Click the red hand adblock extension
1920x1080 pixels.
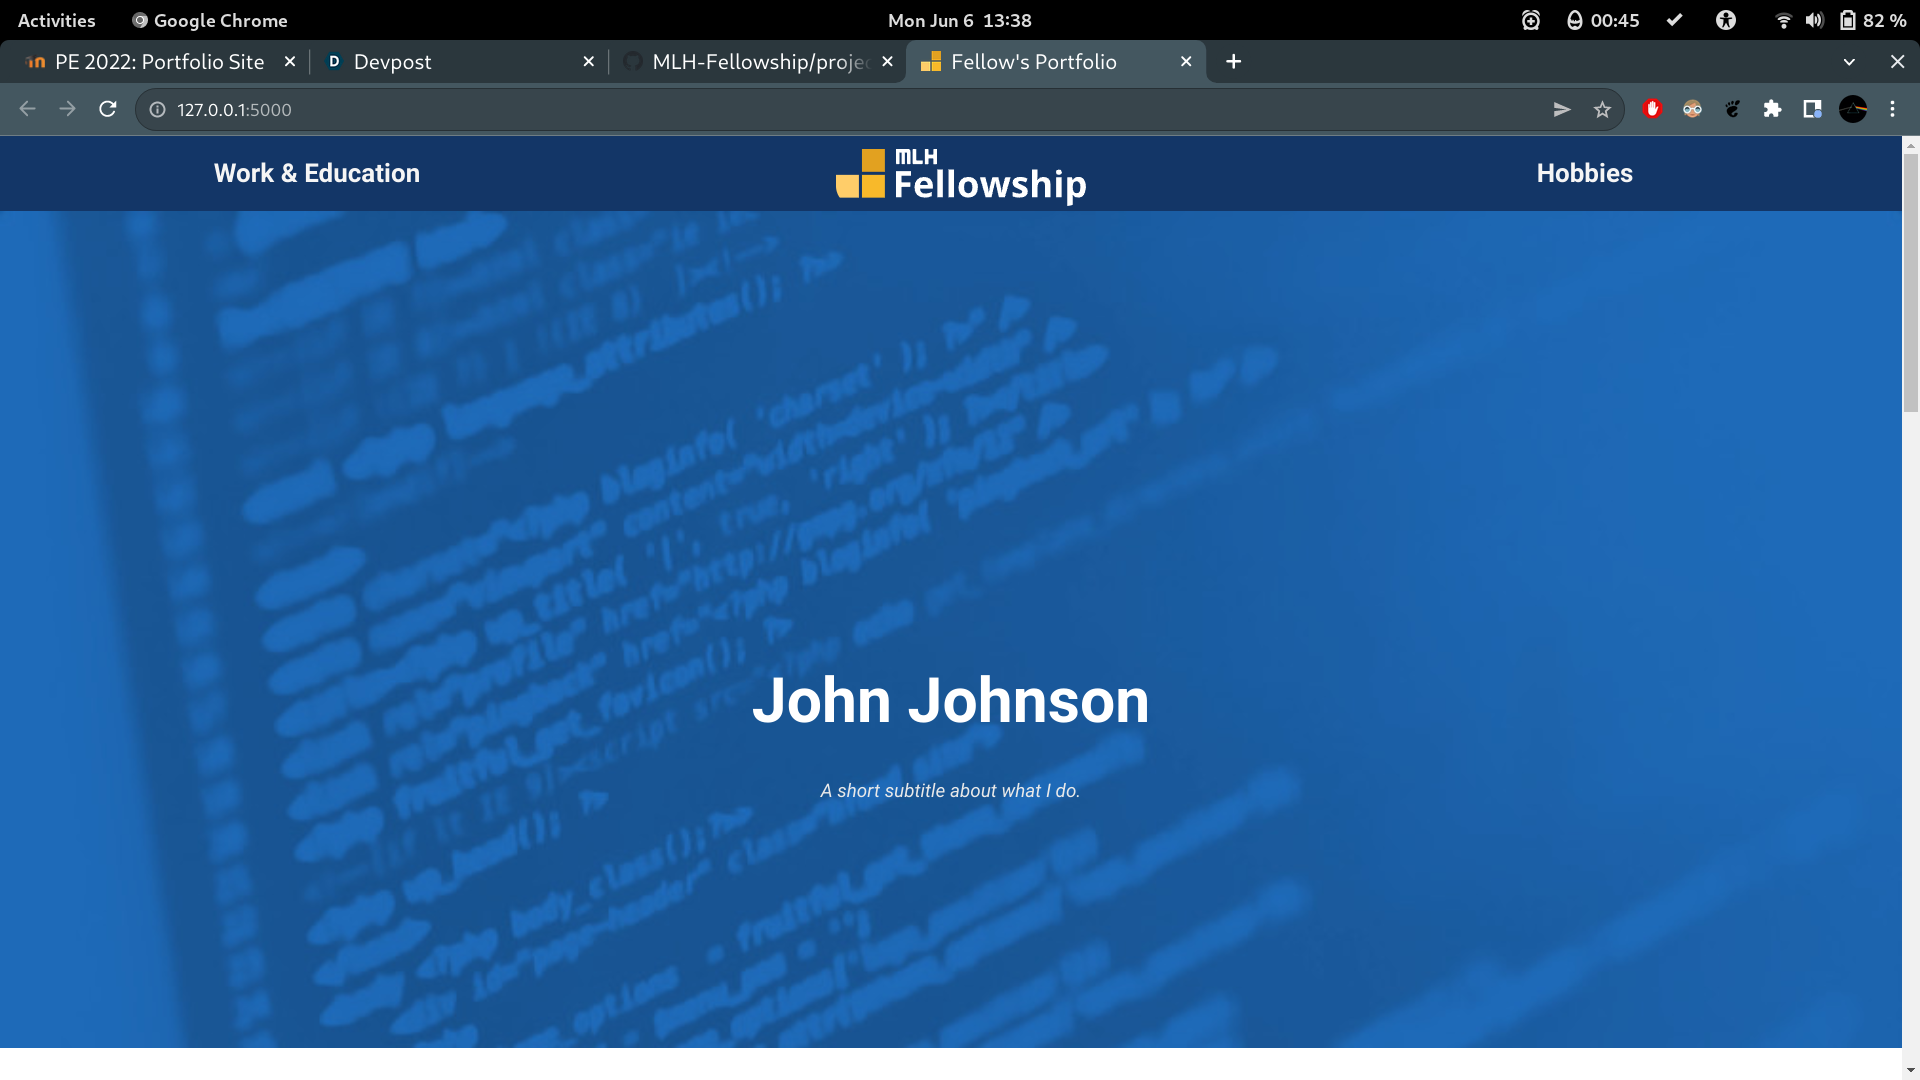[1652, 110]
